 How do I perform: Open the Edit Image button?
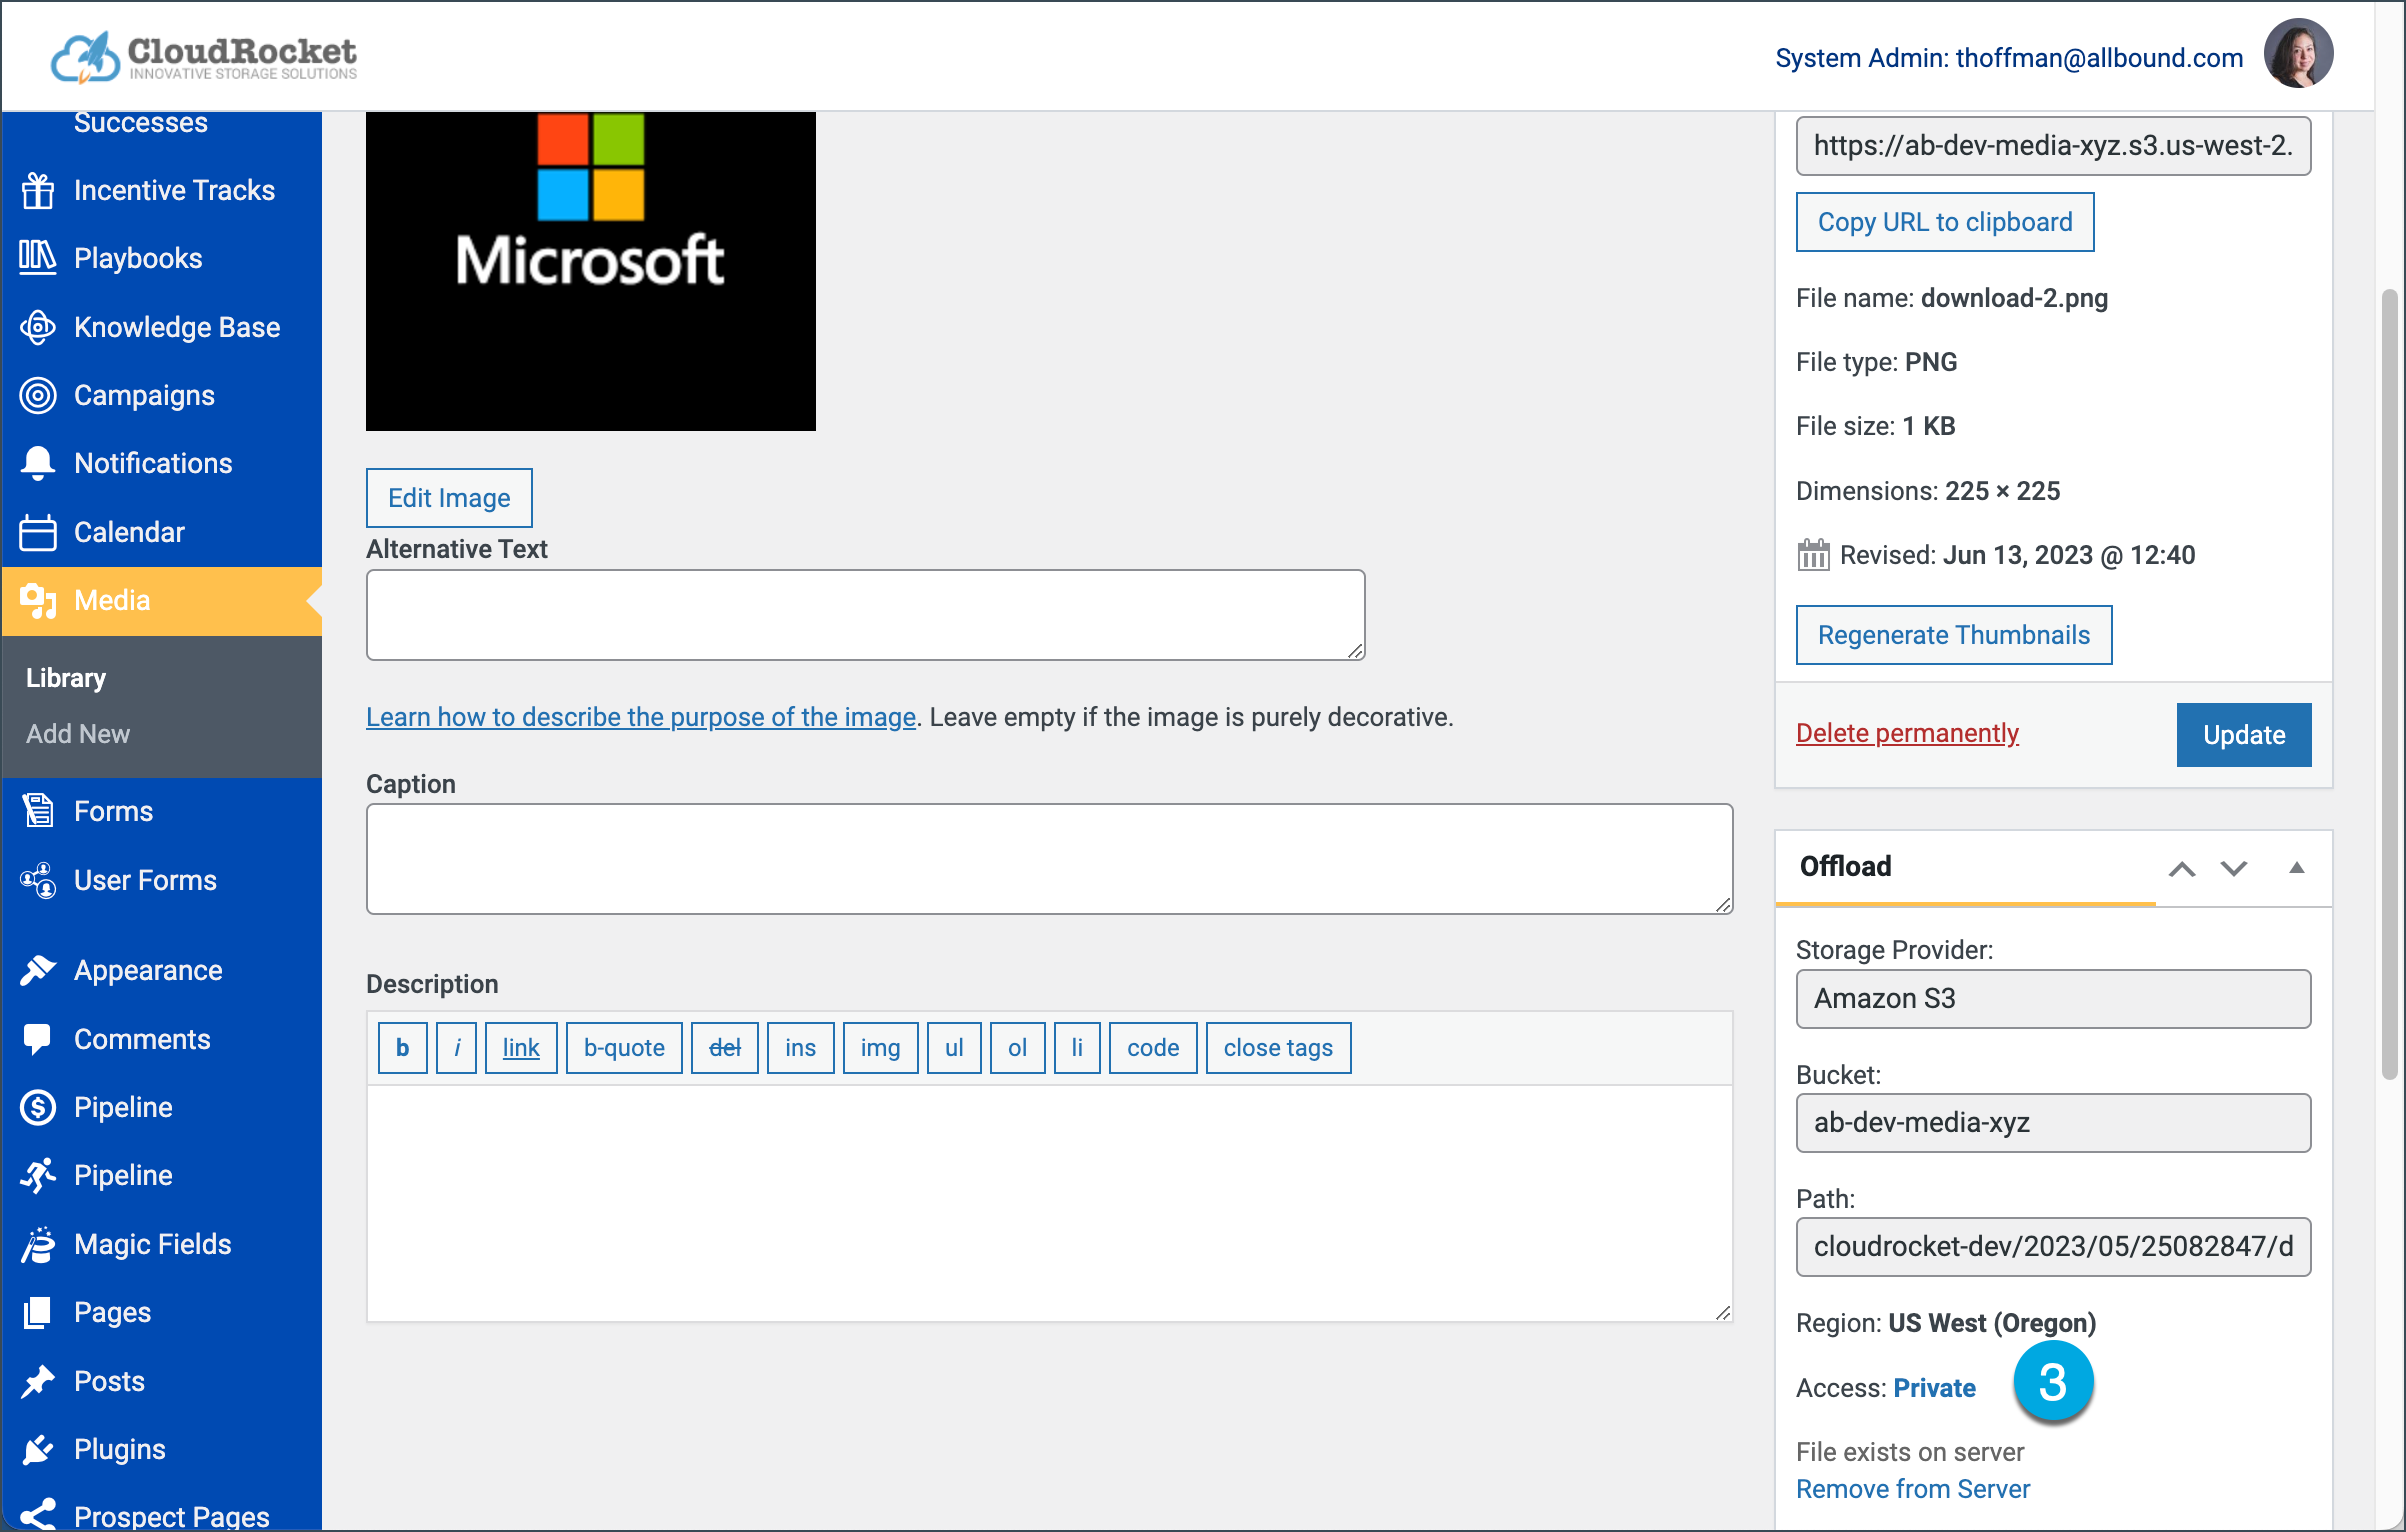tap(449, 498)
